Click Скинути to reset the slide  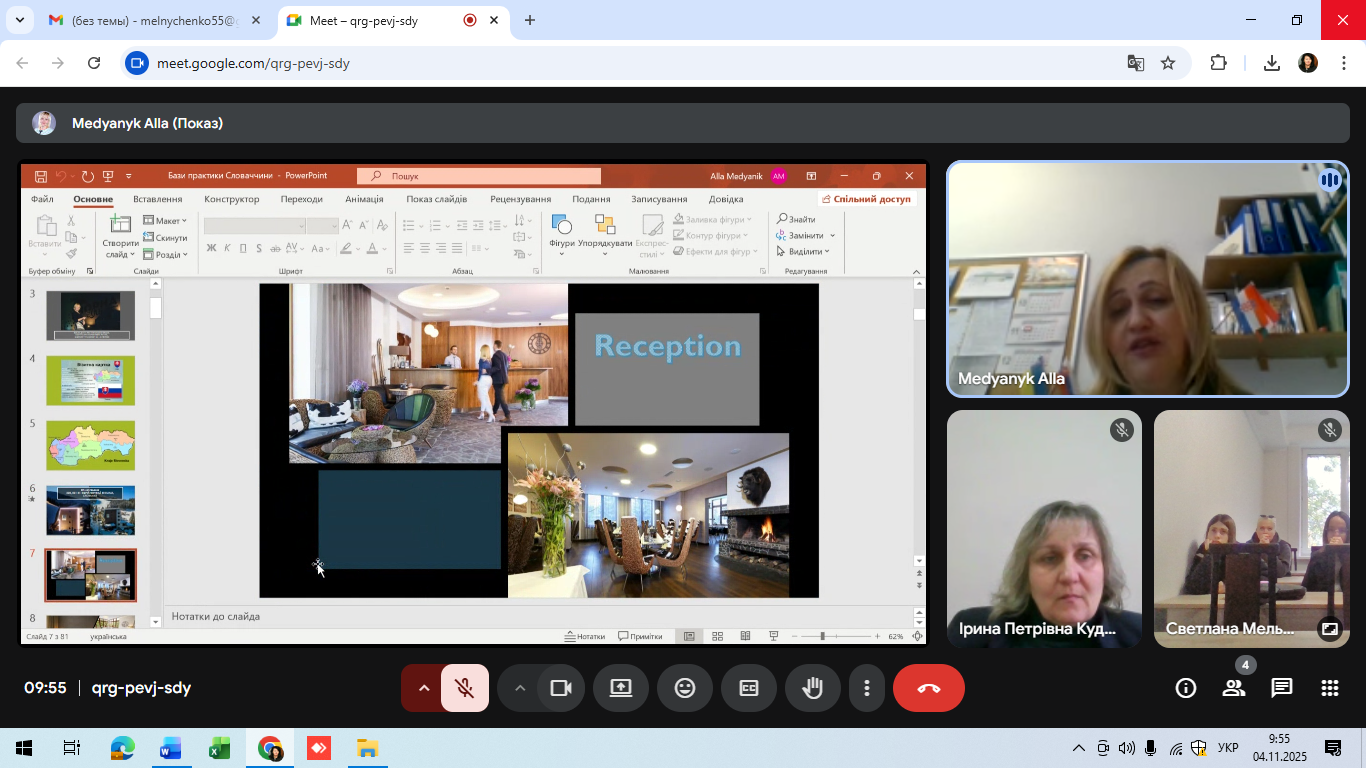point(165,238)
